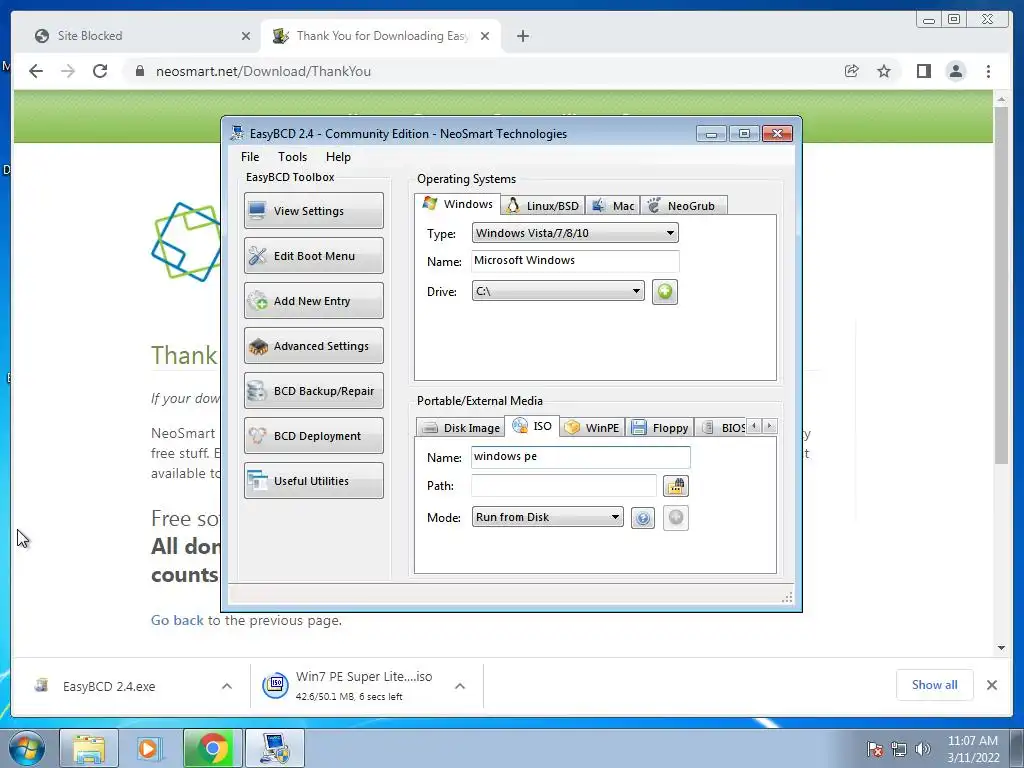Expand Win7 PE iso download options chevron
The width and height of the screenshot is (1024, 768).
pyautogui.click(x=460, y=686)
